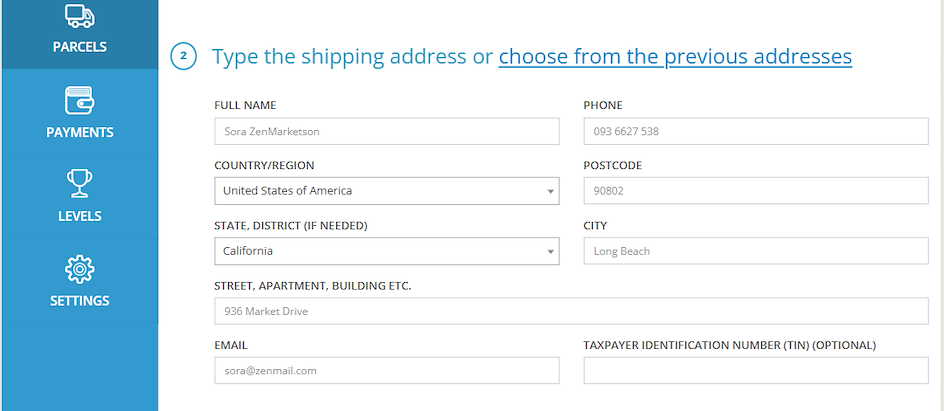
Task: Open the Payments sidebar tab
Action: 79,132
